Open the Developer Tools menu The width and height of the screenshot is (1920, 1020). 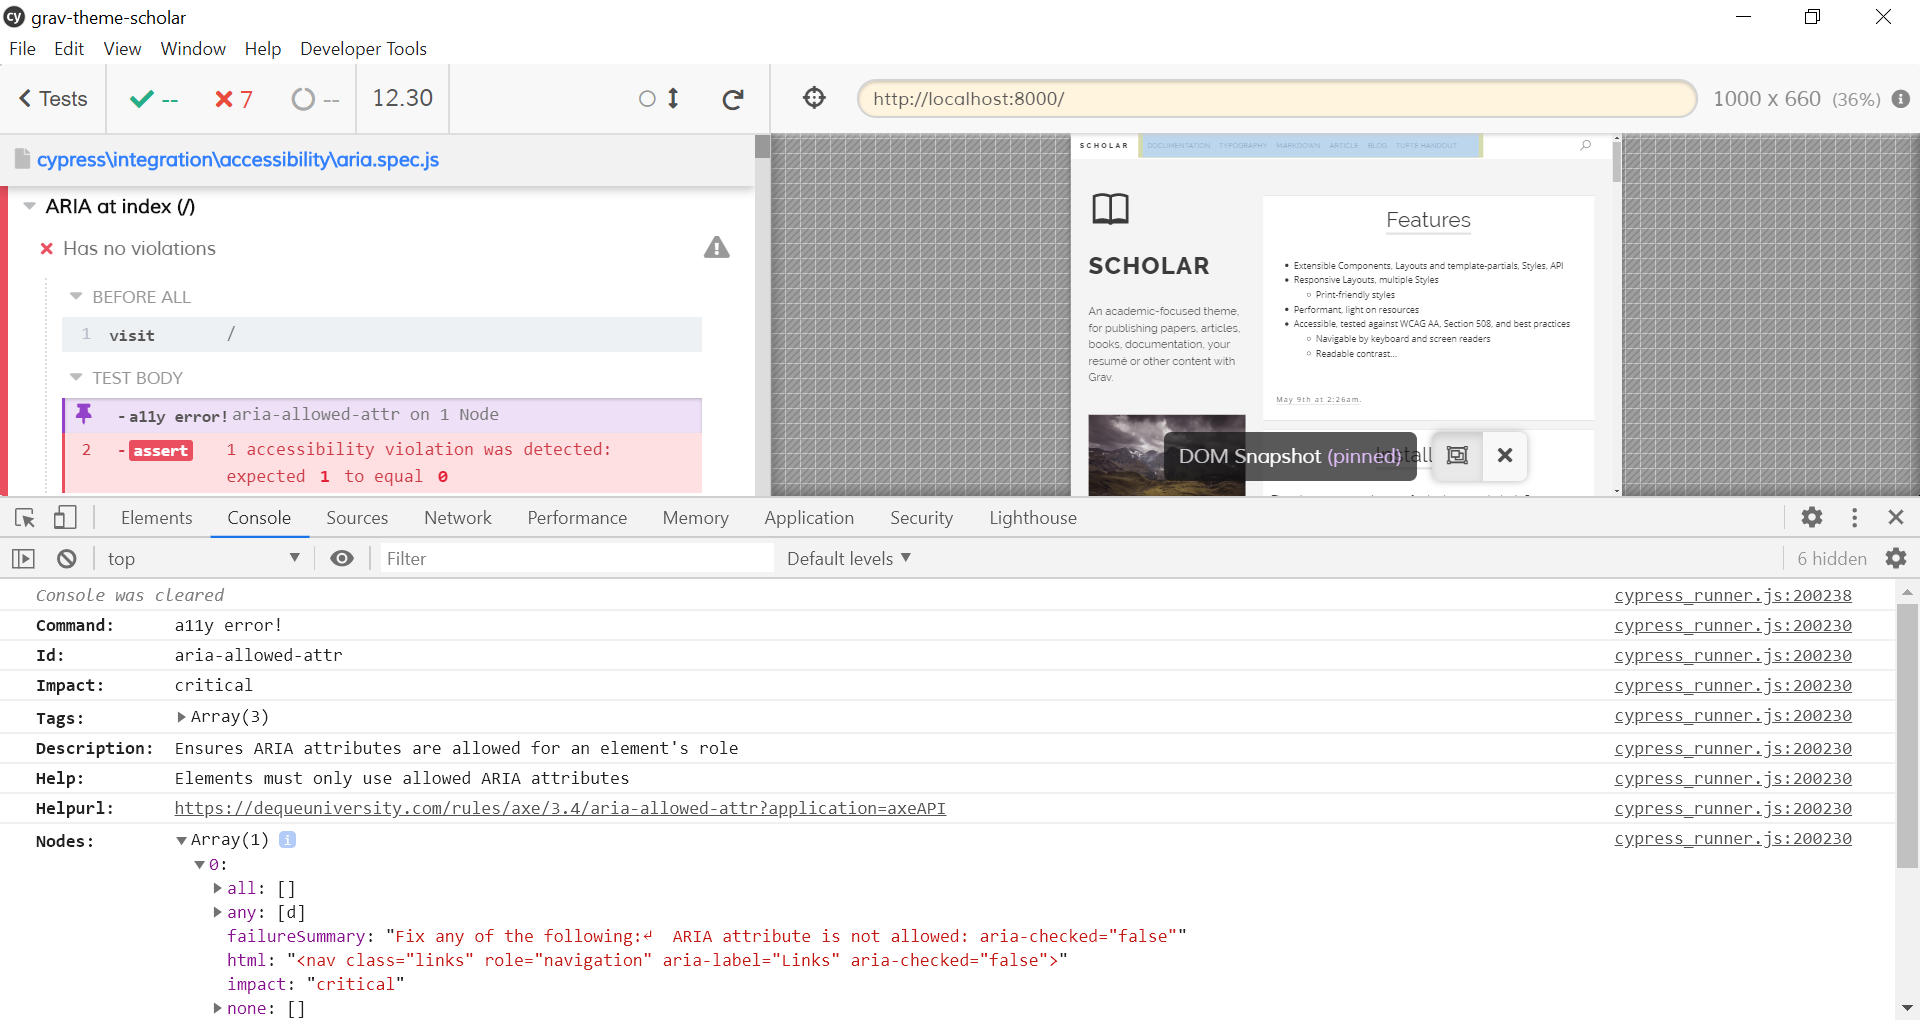pyautogui.click(x=363, y=49)
